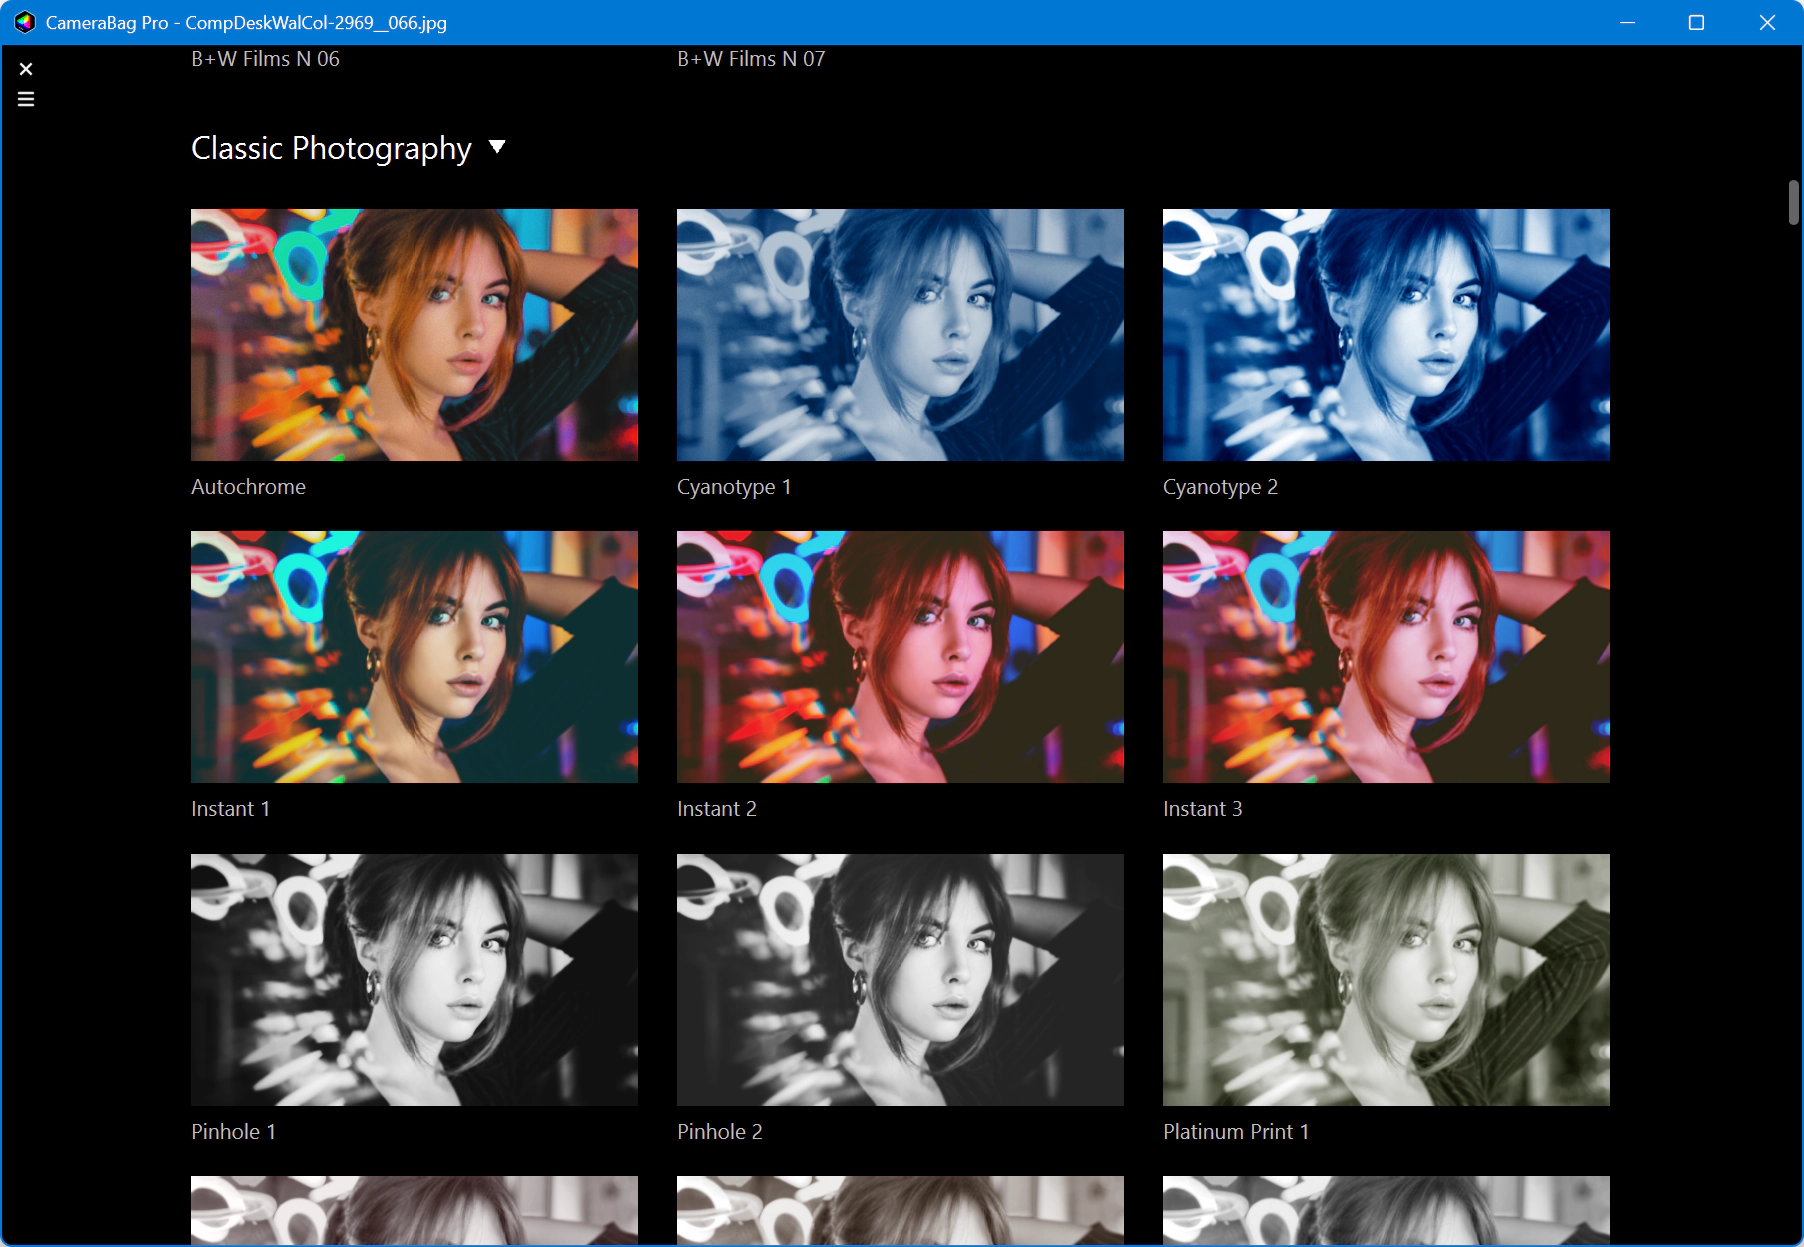Click the Autochrome preset name label
Image resolution: width=1804 pixels, height=1247 pixels.
point(248,487)
